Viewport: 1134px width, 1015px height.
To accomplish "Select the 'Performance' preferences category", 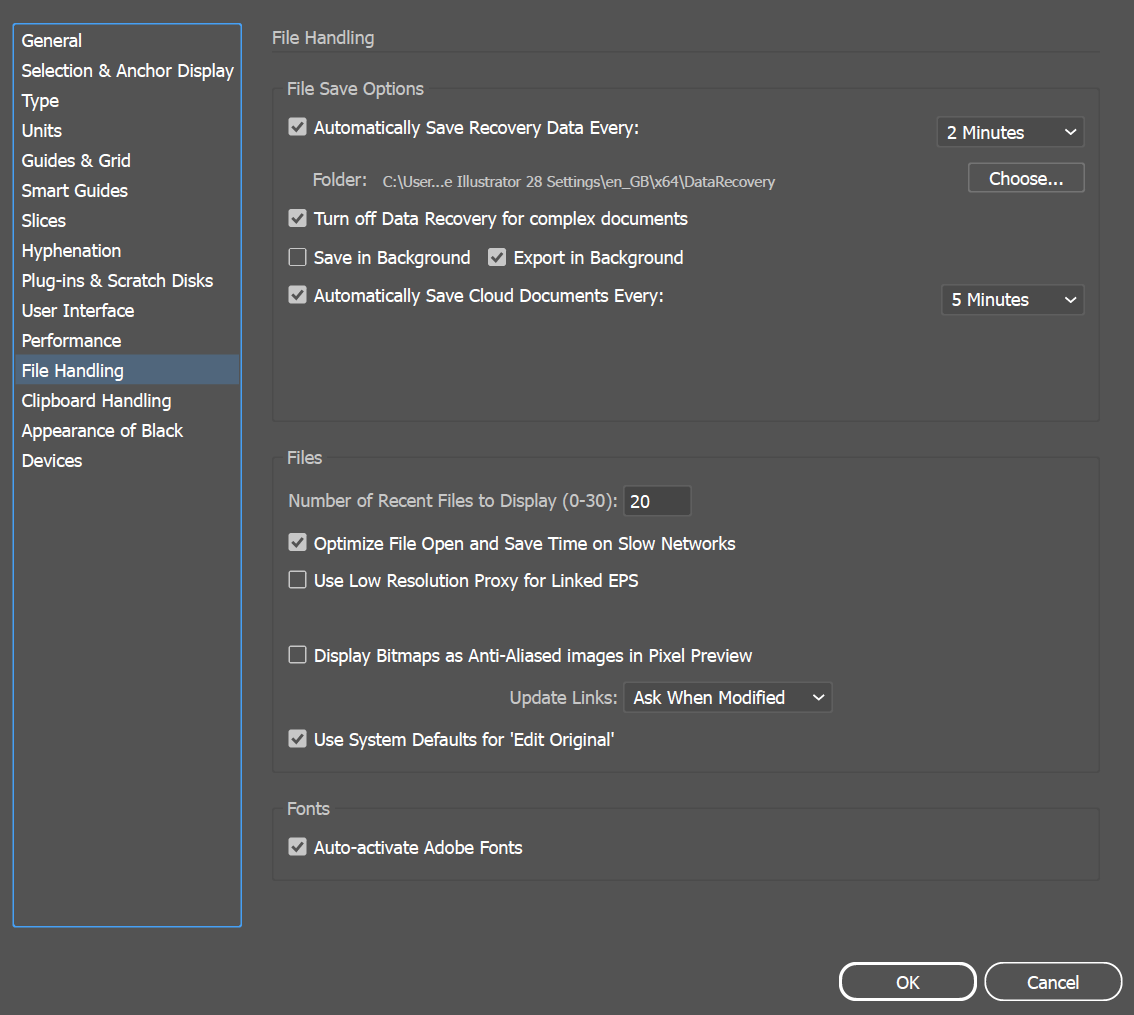I will [x=71, y=340].
